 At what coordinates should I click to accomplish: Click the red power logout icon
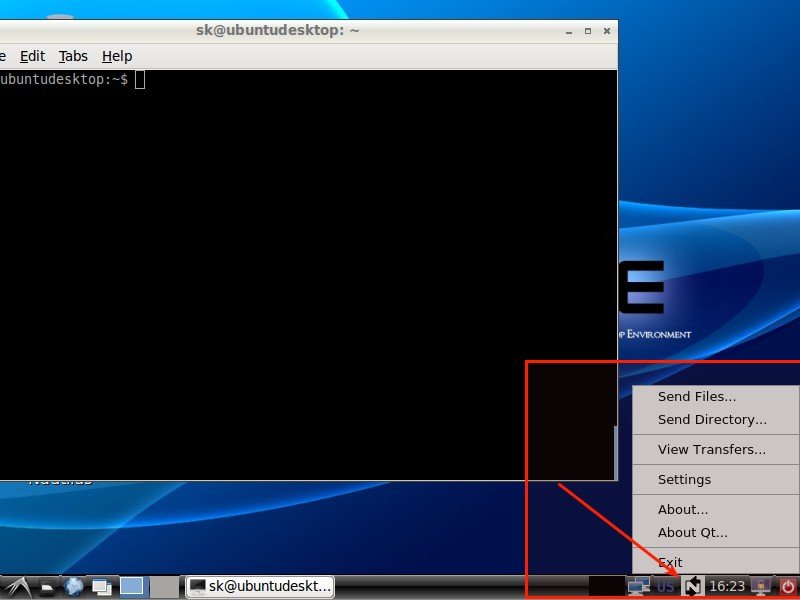(x=788, y=587)
